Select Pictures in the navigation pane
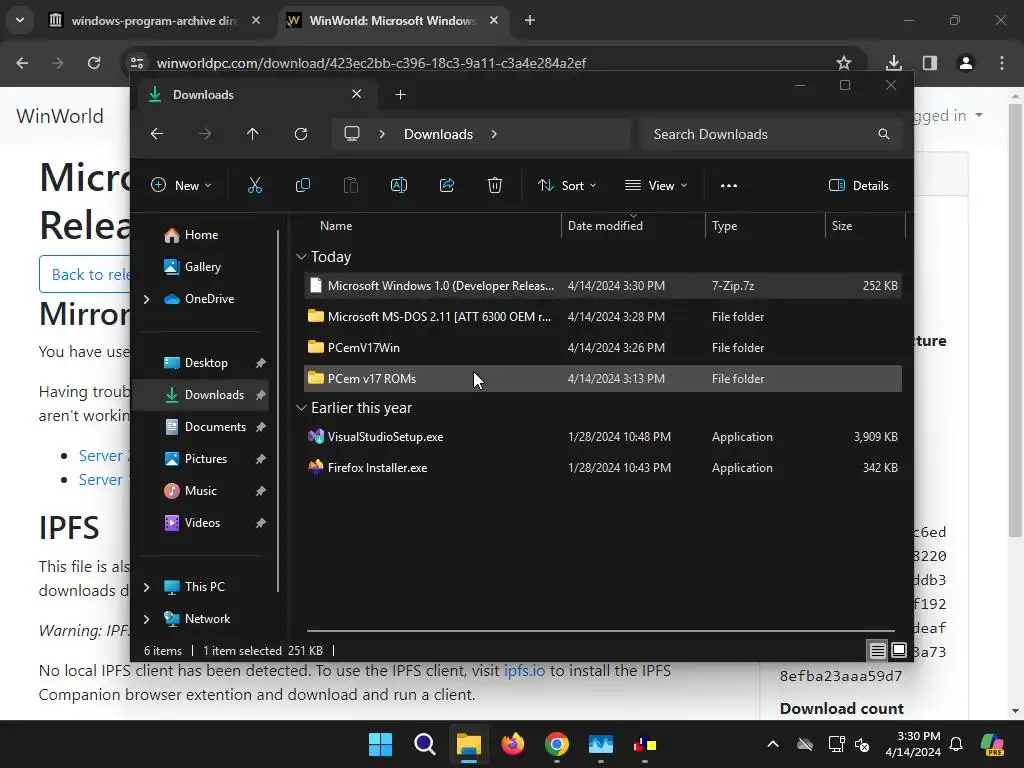This screenshot has height=768, width=1024. (206, 459)
